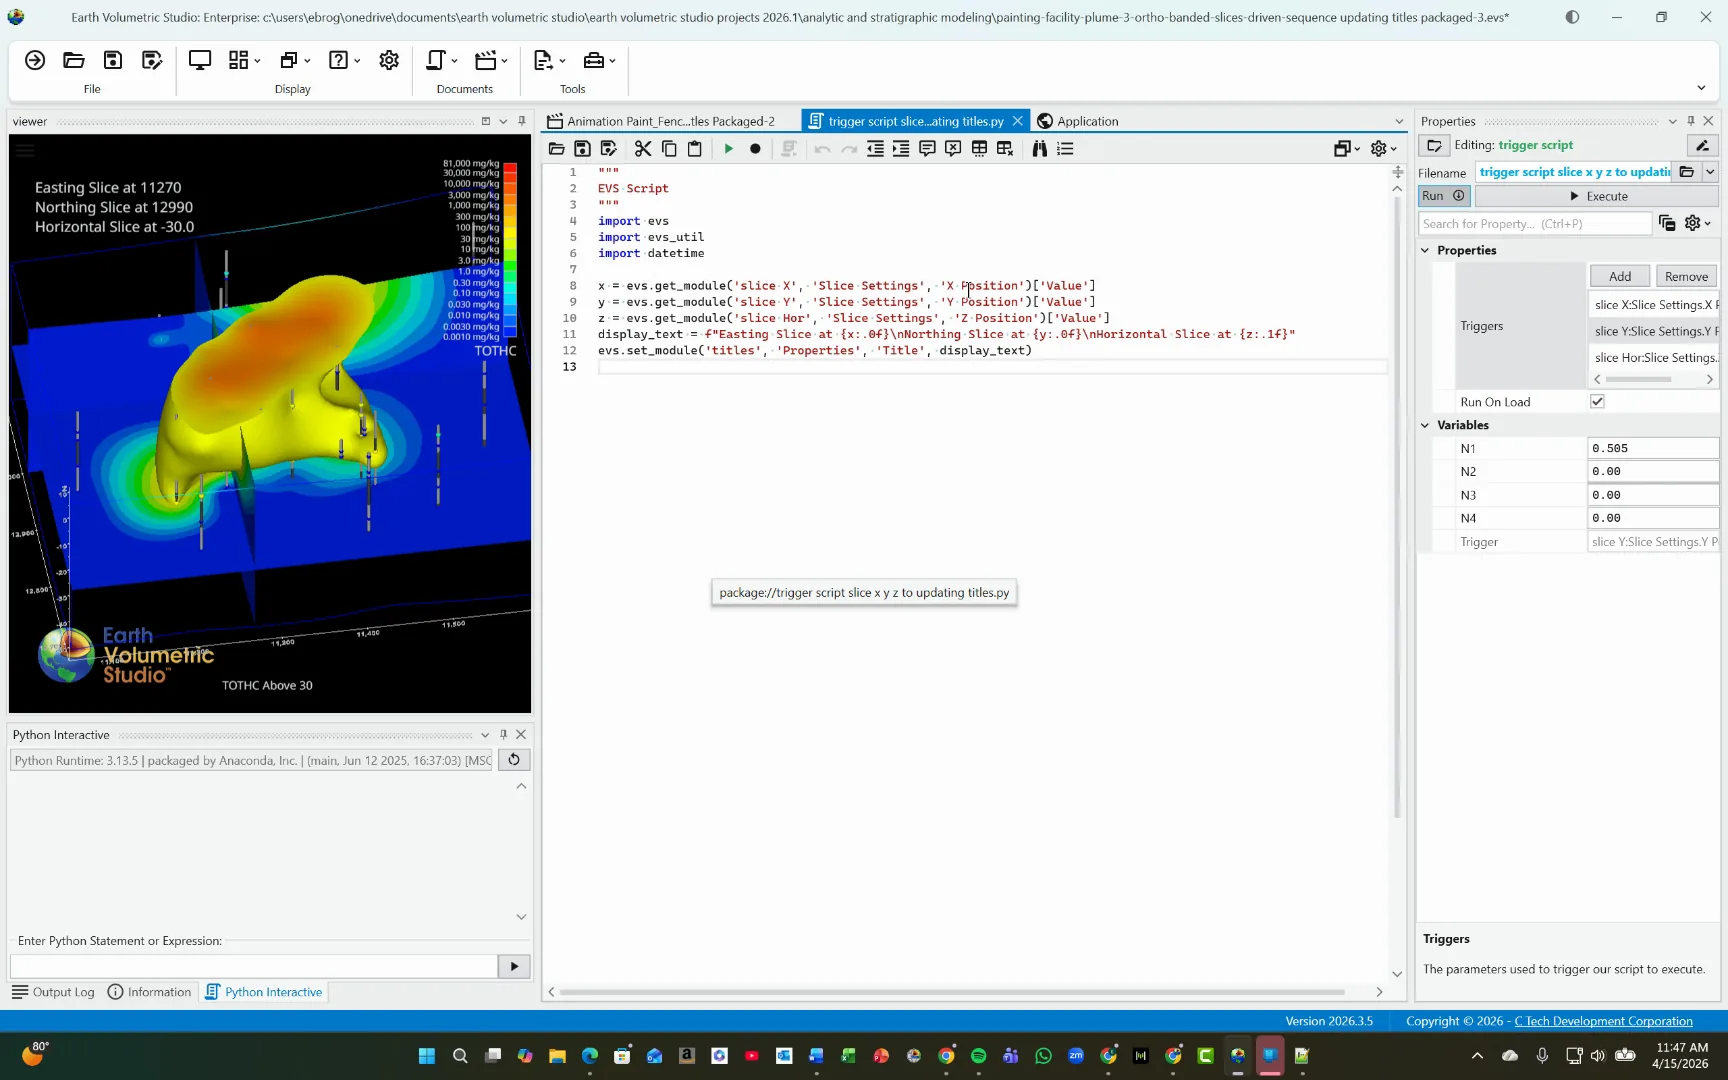The image size is (1728, 1080).
Task: Open the layout grid dropdown in Display group
Action: point(244,60)
